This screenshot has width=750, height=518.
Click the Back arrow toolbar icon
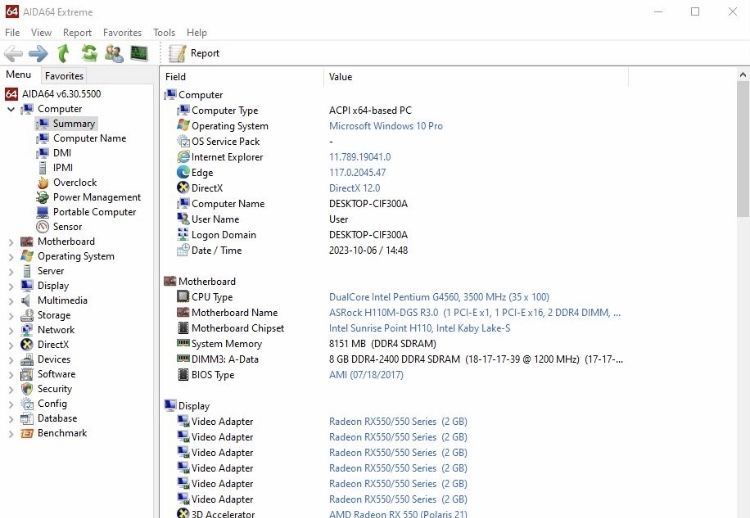coord(13,53)
